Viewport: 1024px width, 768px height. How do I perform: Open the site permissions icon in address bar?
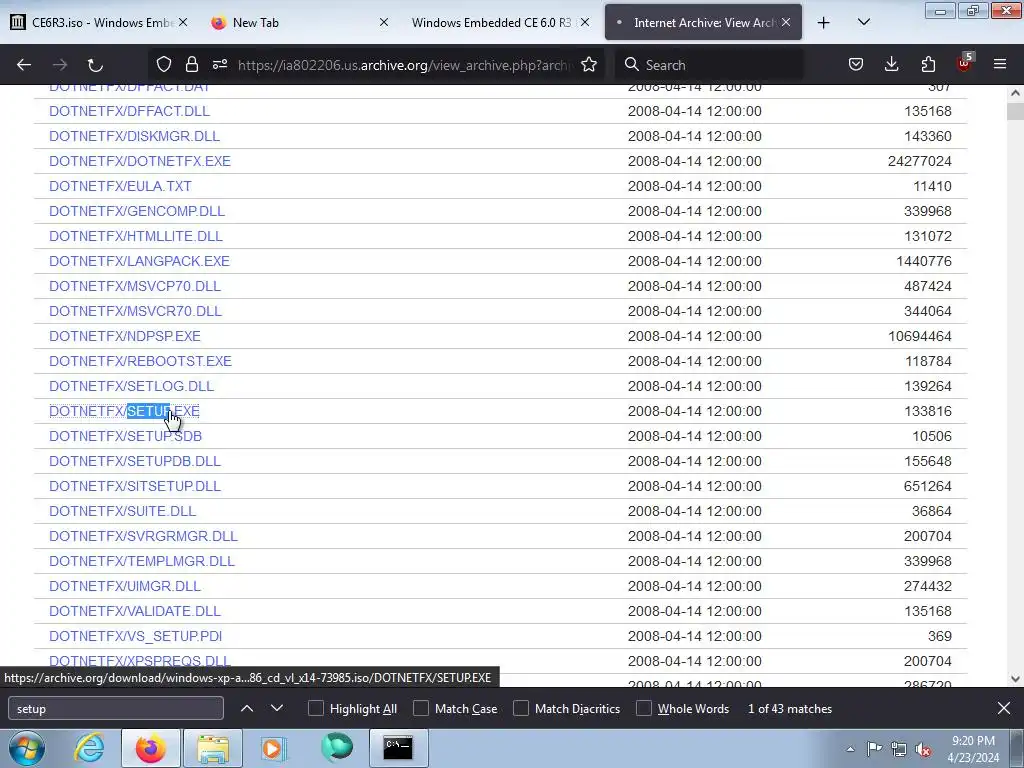coord(220,64)
